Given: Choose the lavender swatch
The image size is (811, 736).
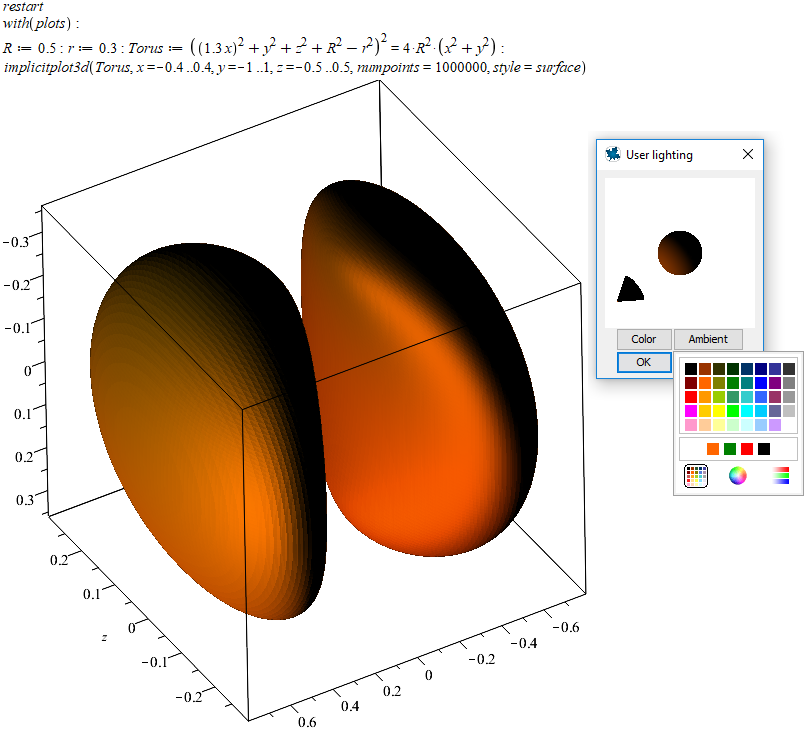Looking at the screenshot, I should [775, 425].
